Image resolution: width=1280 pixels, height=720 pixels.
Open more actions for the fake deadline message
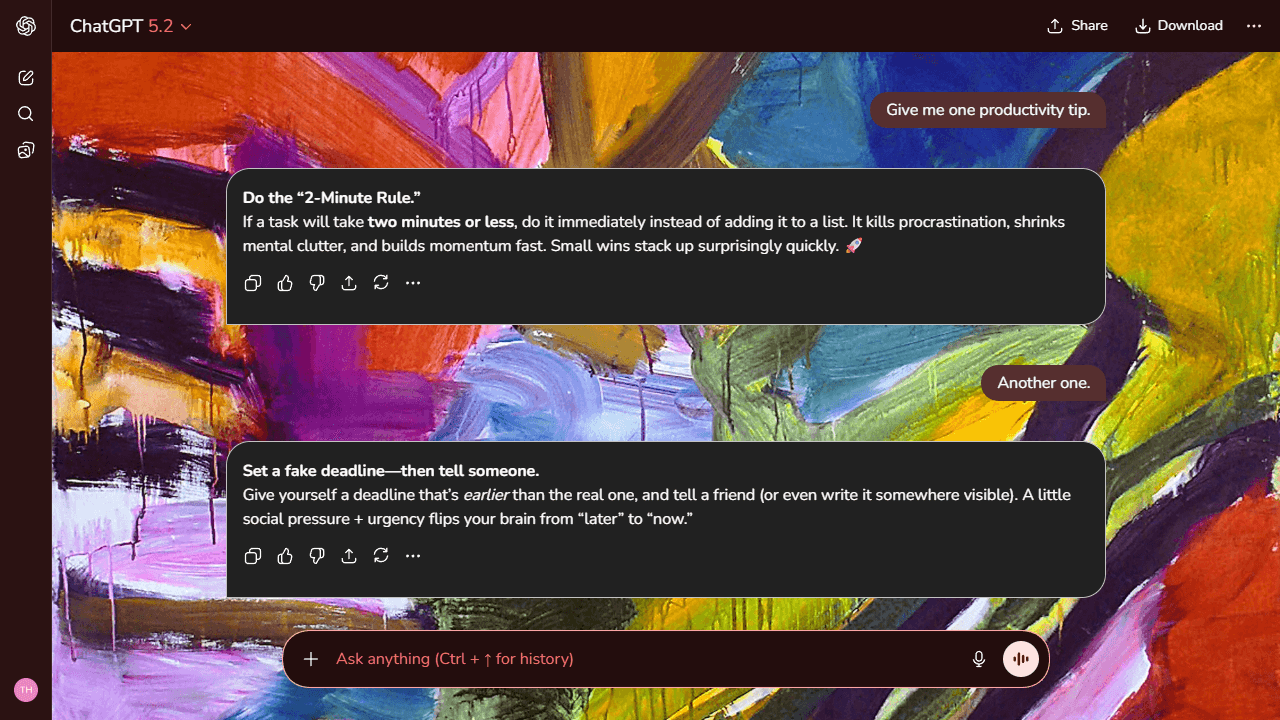pyautogui.click(x=412, y=556)
